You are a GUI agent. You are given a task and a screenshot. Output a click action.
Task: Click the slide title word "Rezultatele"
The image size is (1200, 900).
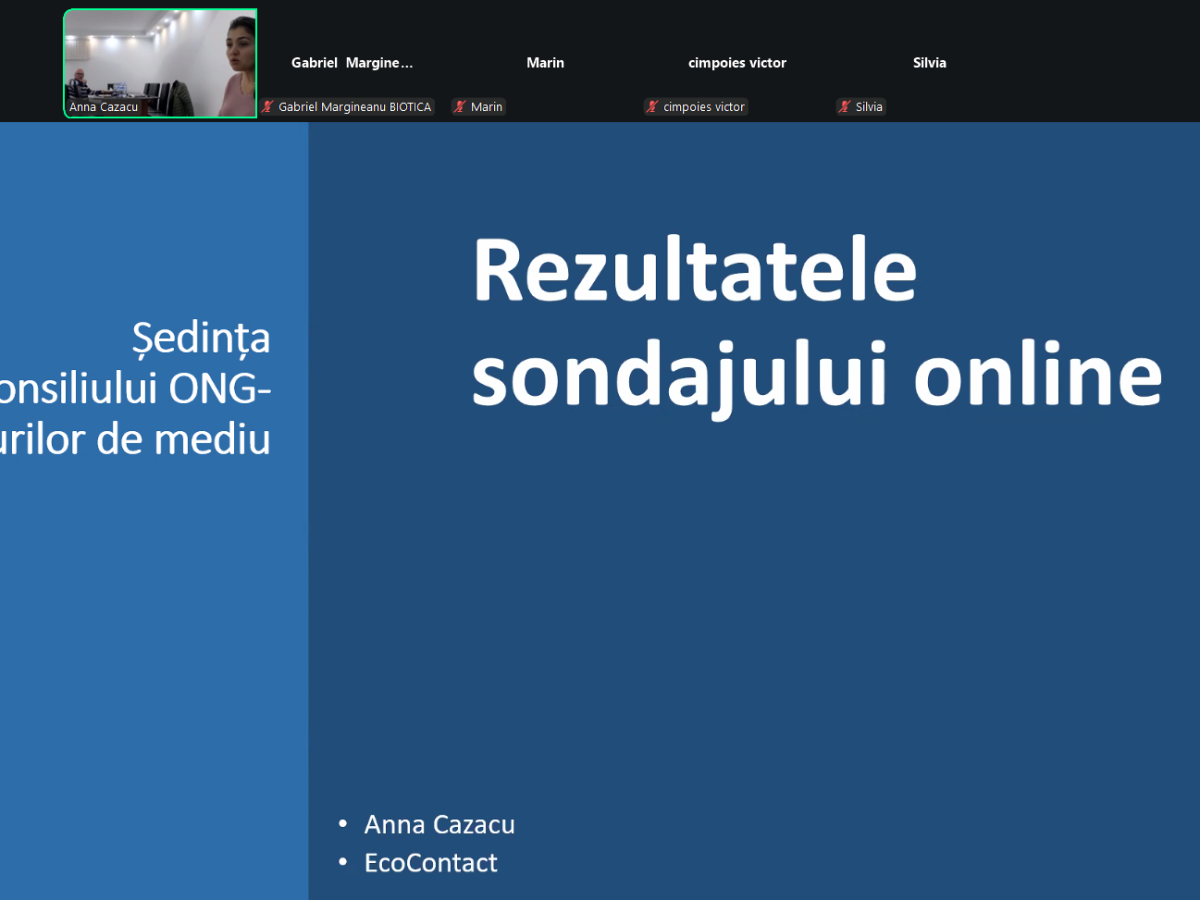click(694, 272)
